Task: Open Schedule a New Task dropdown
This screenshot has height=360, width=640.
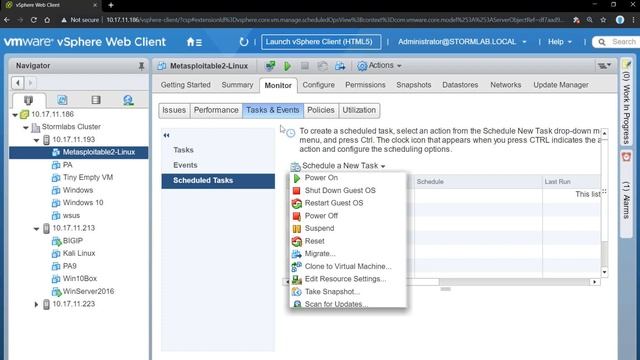Action: pos(338,166)
